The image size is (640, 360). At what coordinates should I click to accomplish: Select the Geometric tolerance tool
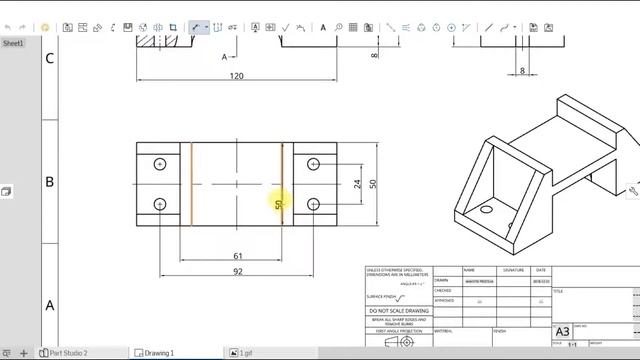click(270, 27)
